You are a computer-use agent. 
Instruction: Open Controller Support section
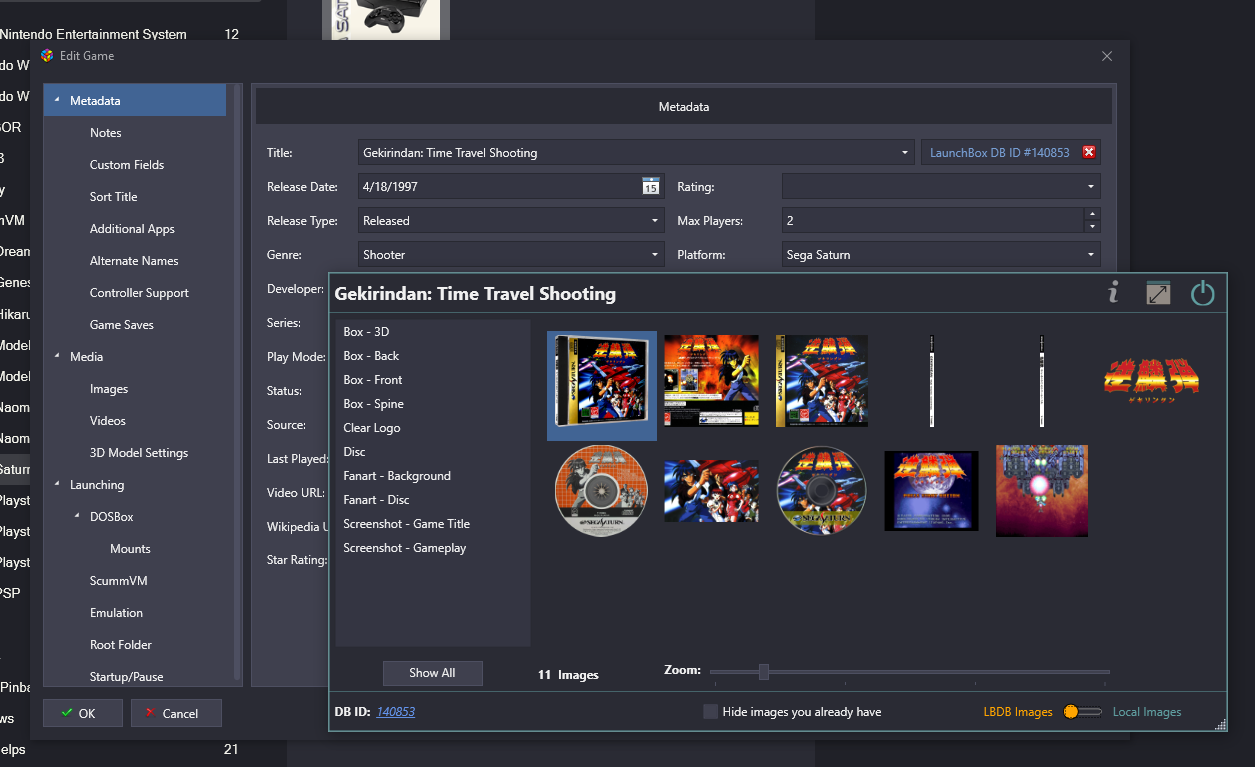click(139, 293)
